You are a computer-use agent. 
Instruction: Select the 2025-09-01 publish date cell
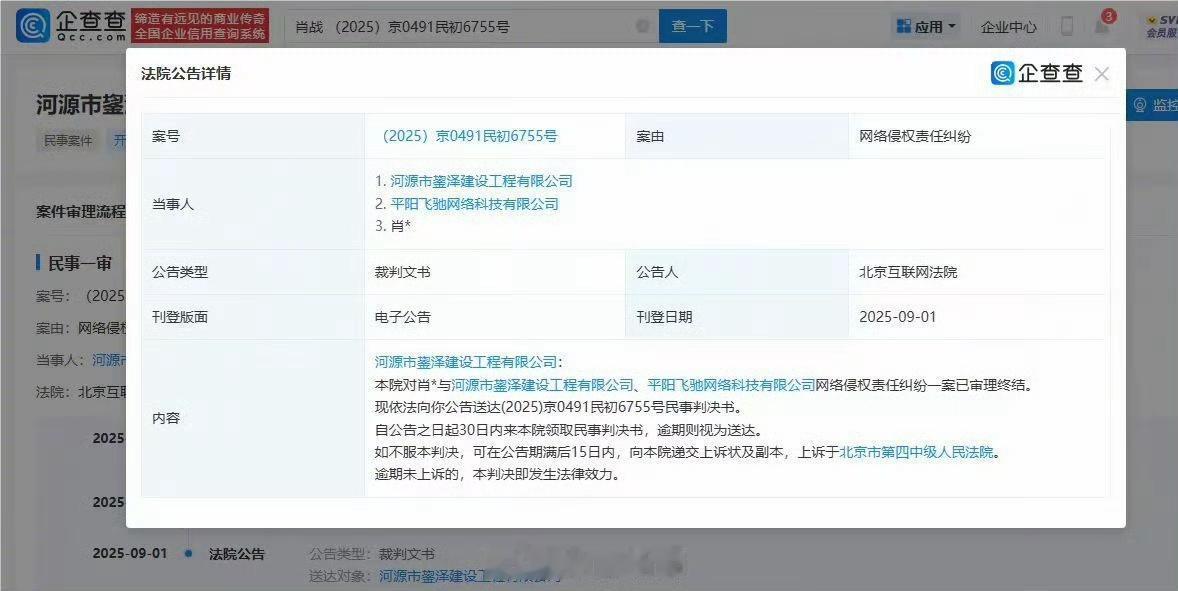pyautogui.click(x=898, y=317)
